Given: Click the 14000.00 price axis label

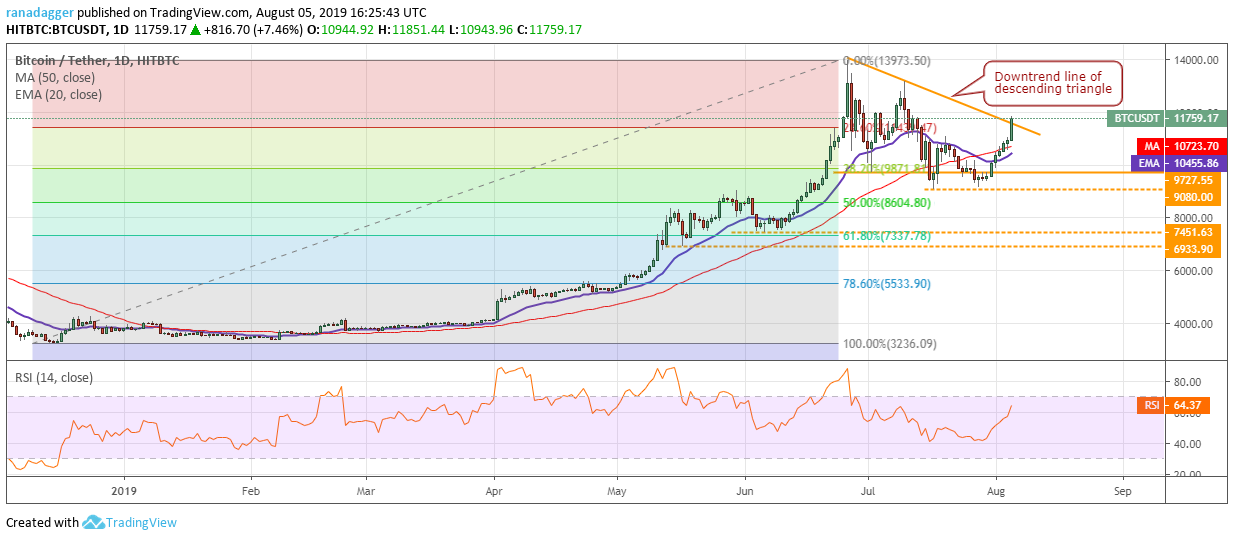Looking at the screenshot, I should [x=1194, y=60].
